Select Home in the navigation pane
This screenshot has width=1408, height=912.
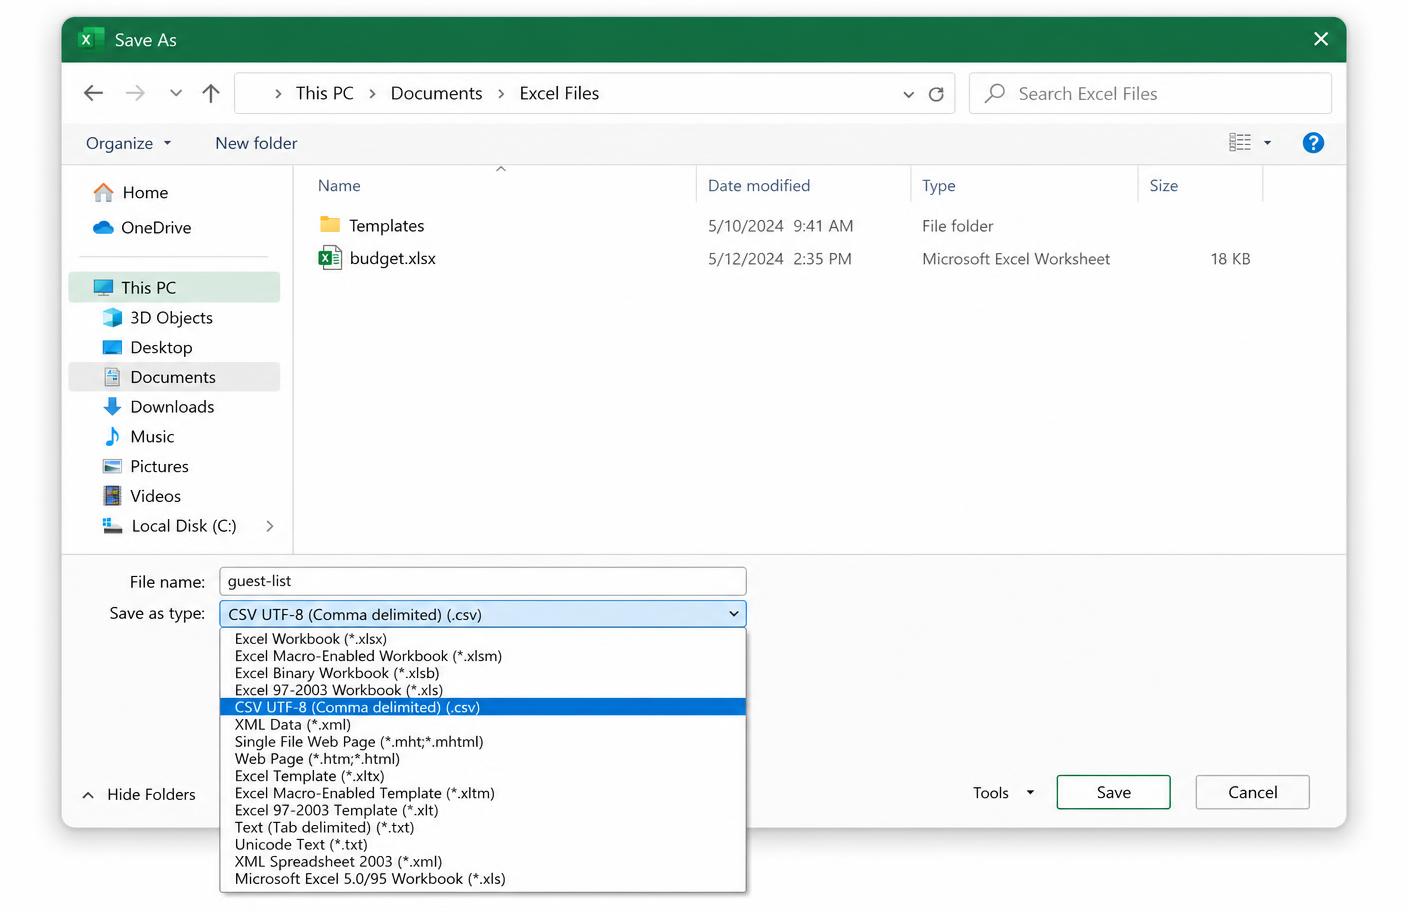tap(145, 192)
